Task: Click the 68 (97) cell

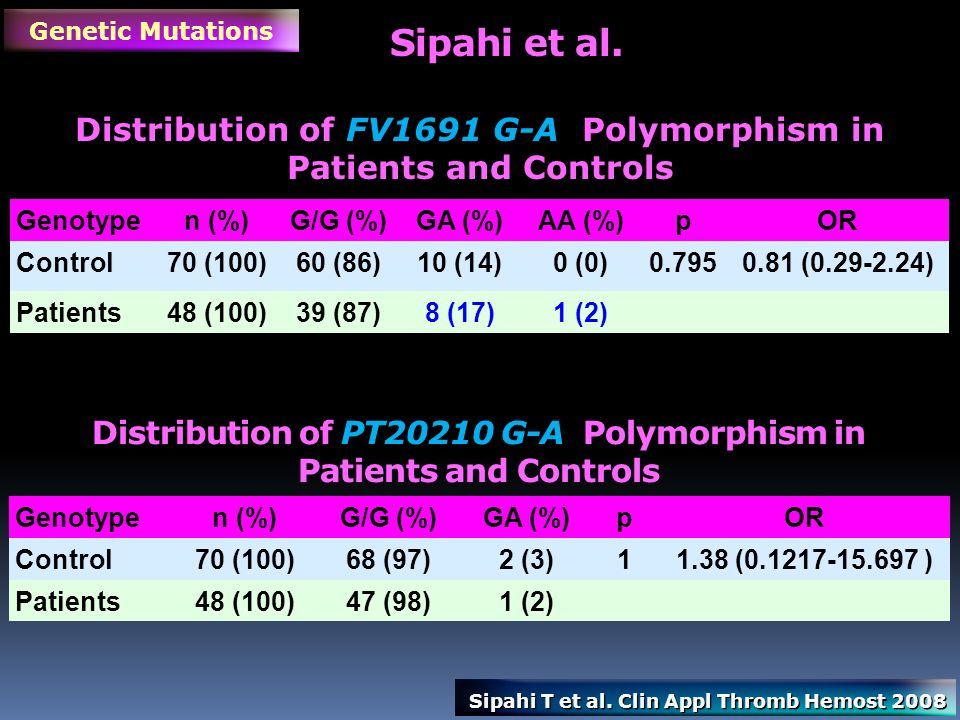Action: coord(388,560)
